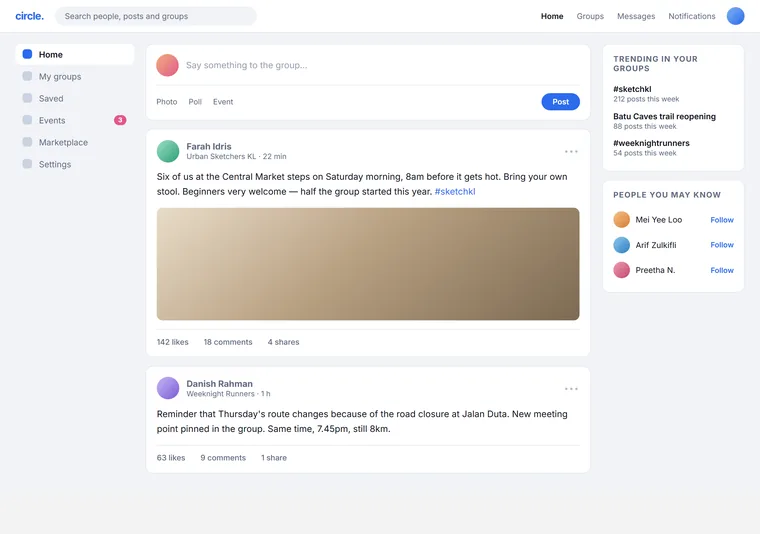Viewport: 760px width, 534px height.
Task: Click '212 posts this week' text
Action: (646, 99)
